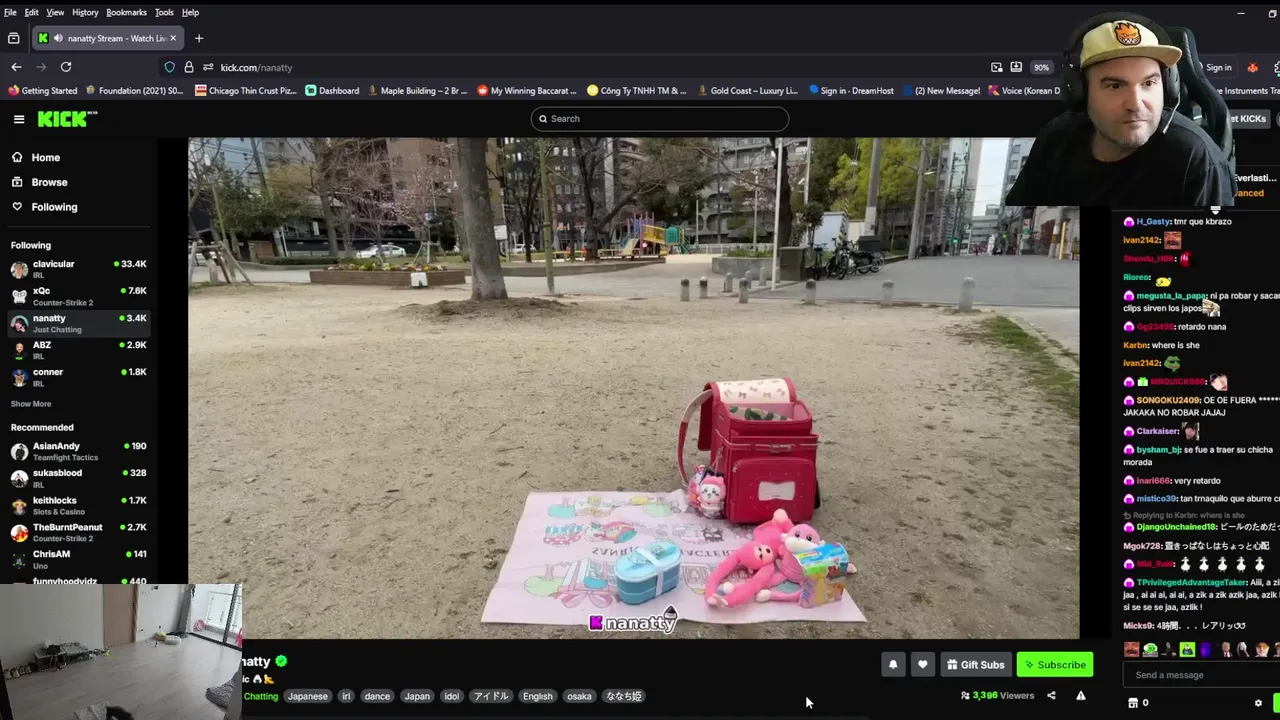Open the shield tracking protection icon

(x=169, y=67)
